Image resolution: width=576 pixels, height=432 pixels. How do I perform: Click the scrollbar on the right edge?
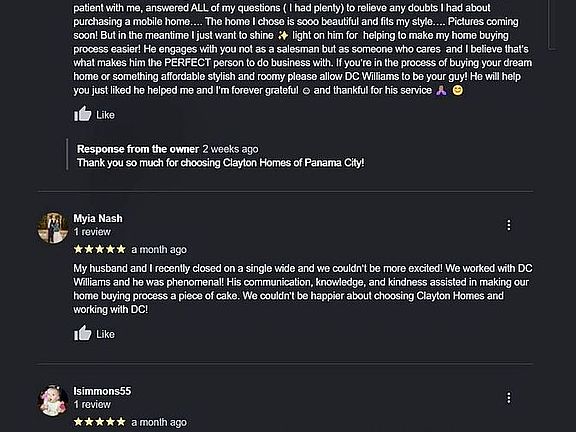tap(551, 24)
